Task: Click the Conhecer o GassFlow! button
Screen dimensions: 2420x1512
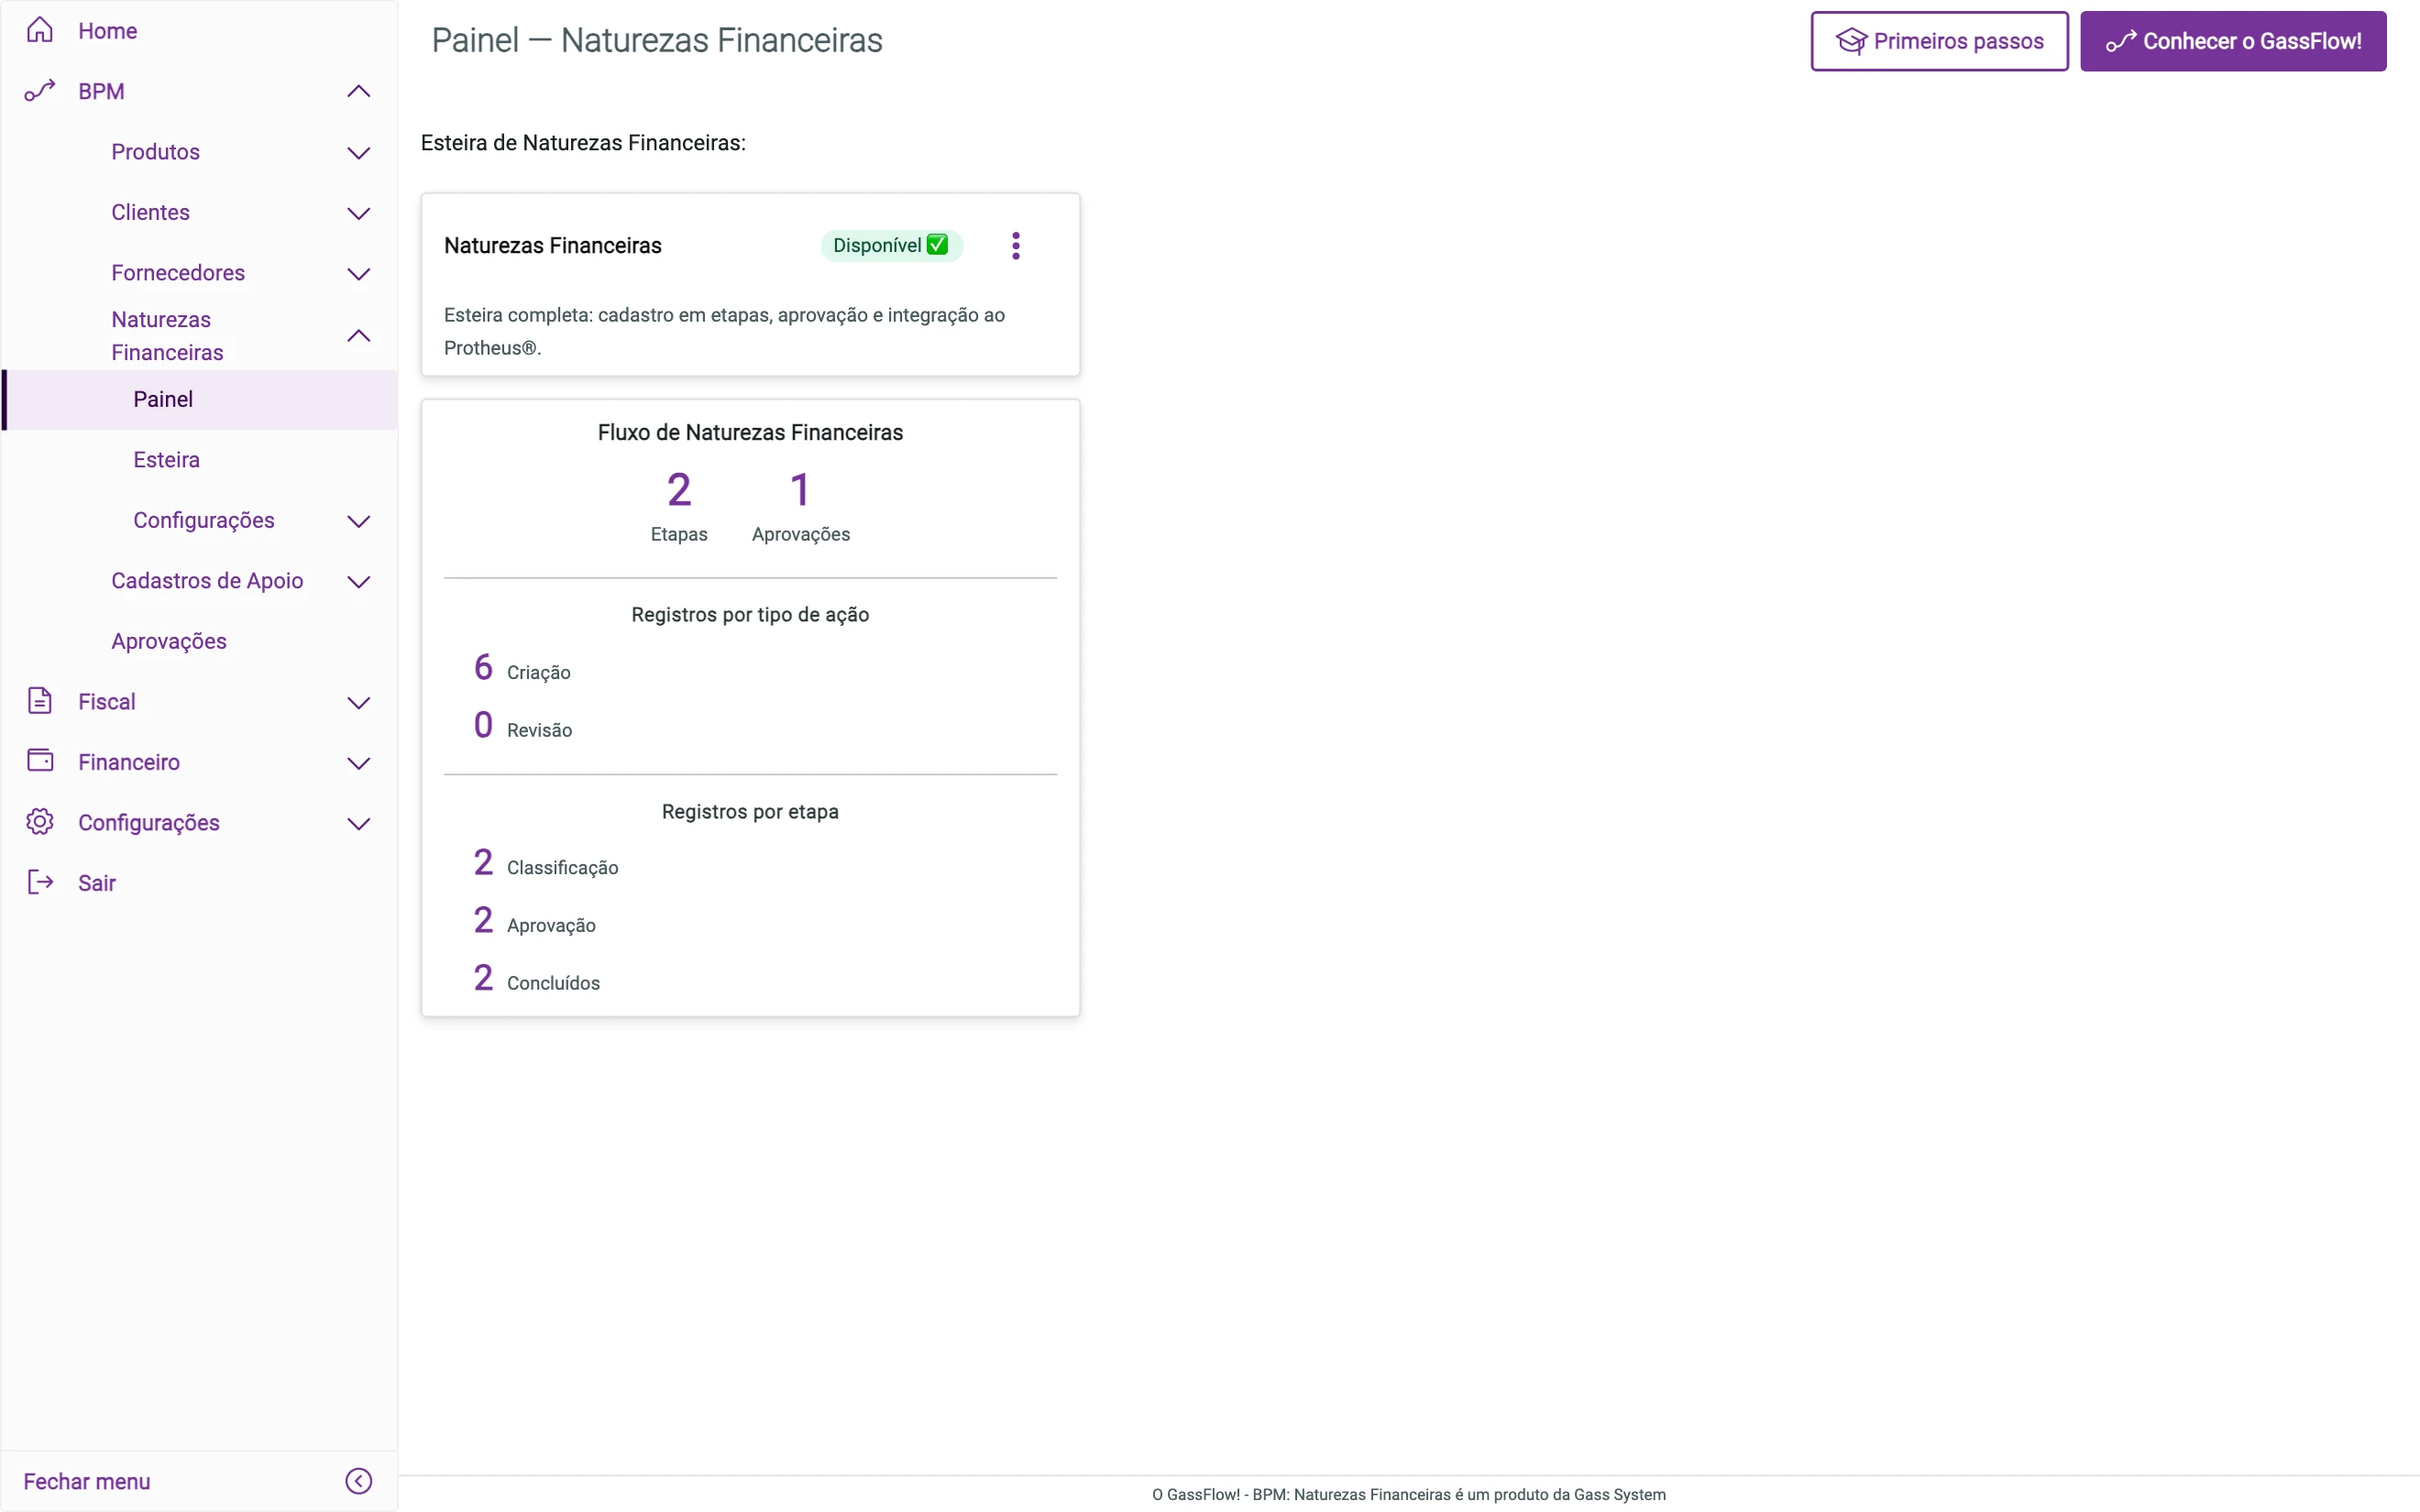Action: pyautogui.click(x=2232, y=41)
